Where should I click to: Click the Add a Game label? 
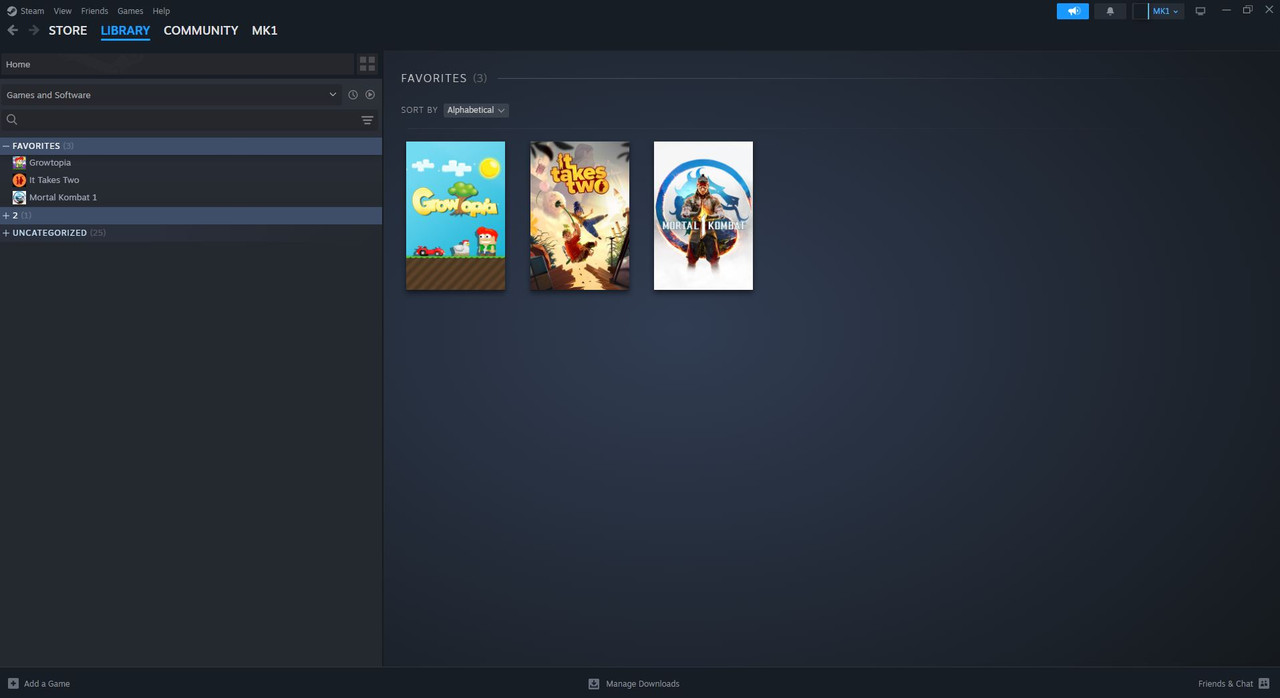47,684
